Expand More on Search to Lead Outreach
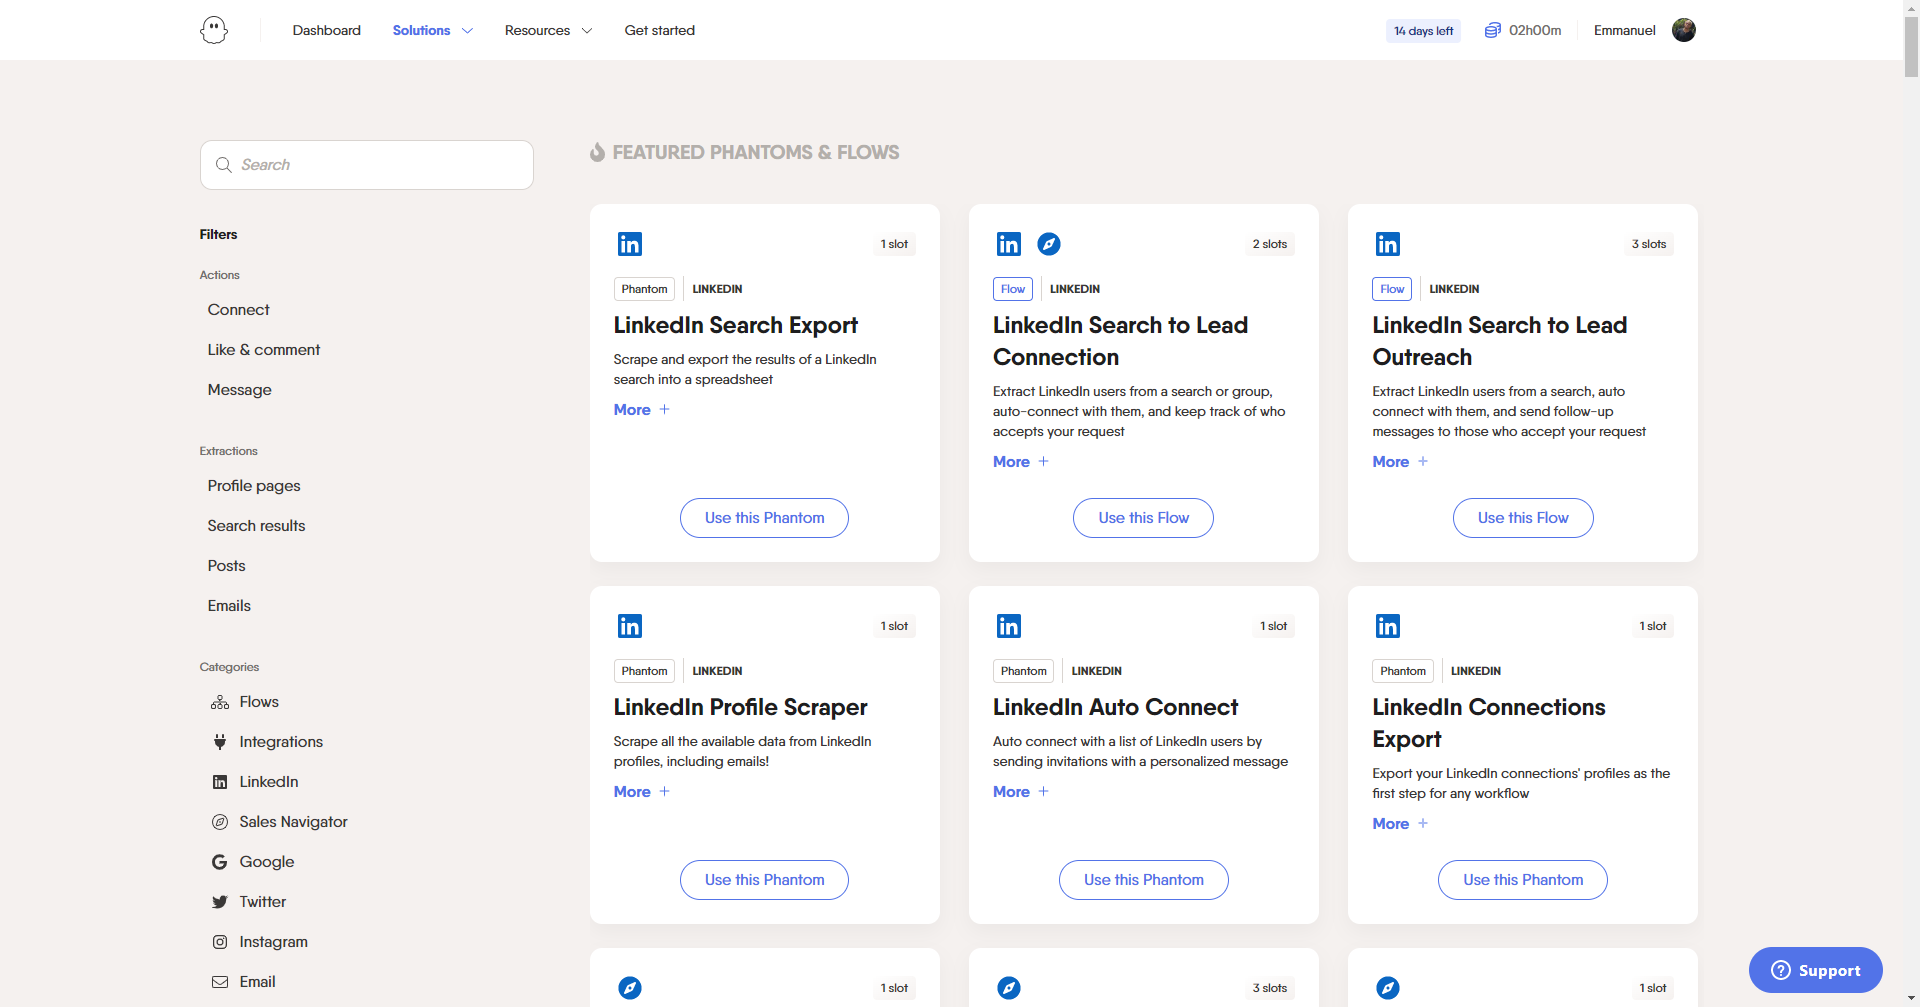 pyautogui.click(x=1400, y=462)
